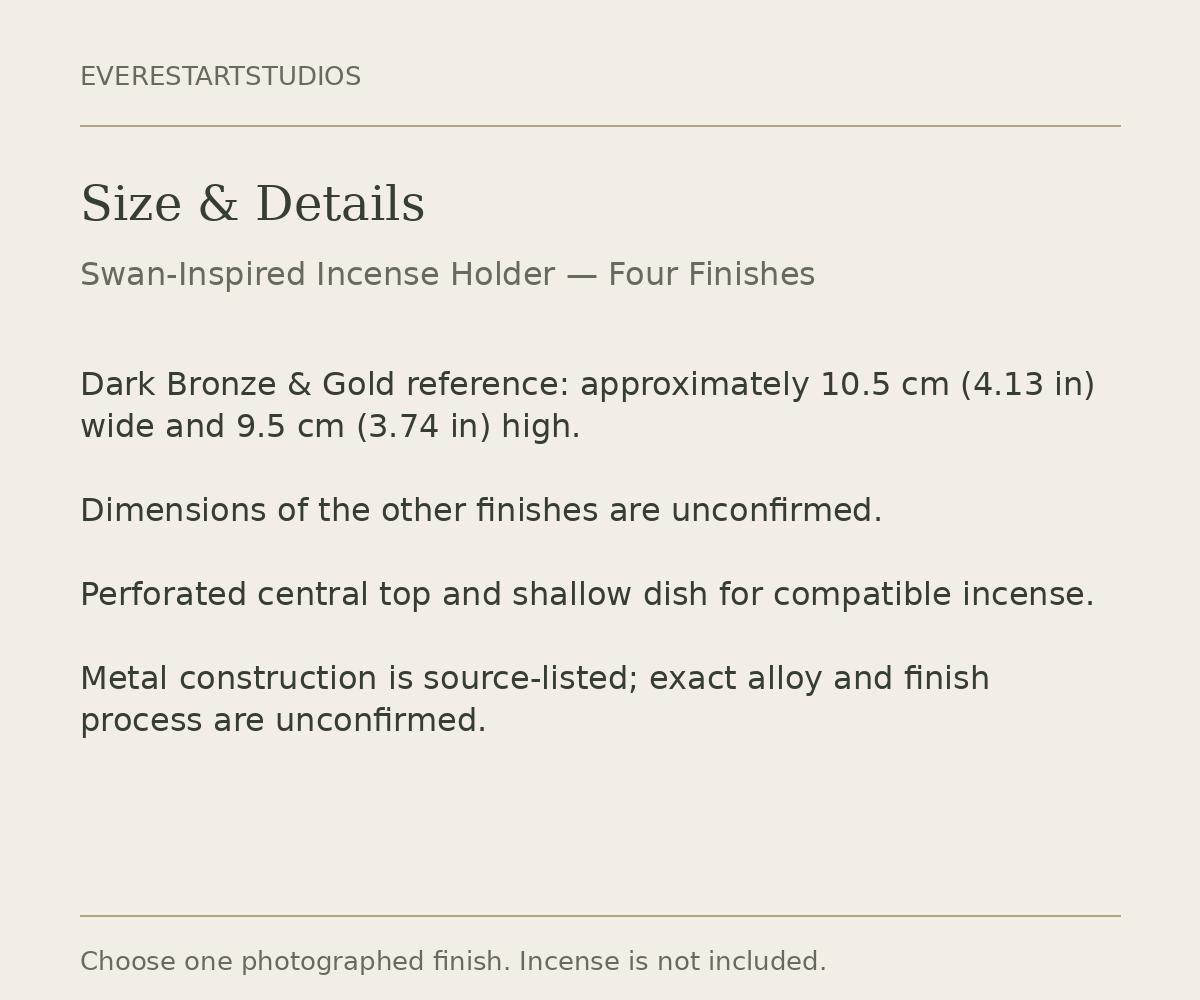Click the Choose one photographed finish text

[295, 962]
